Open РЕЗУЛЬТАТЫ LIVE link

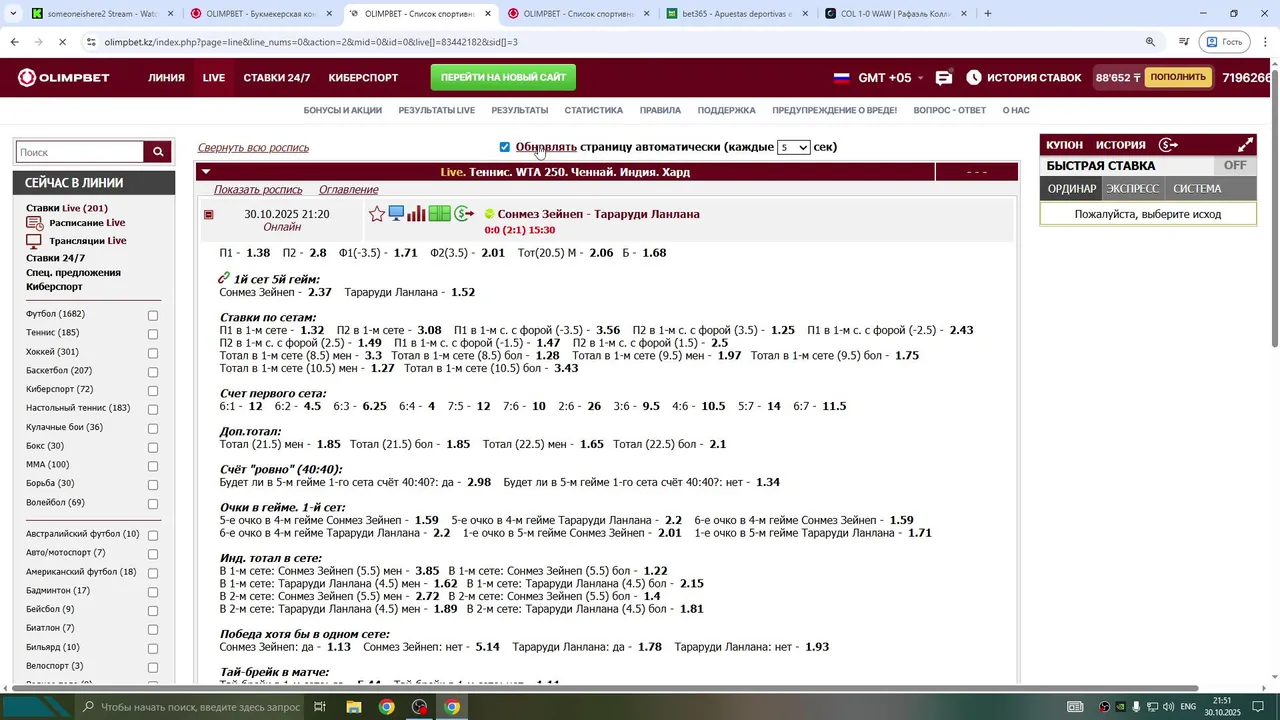(436, 110)
